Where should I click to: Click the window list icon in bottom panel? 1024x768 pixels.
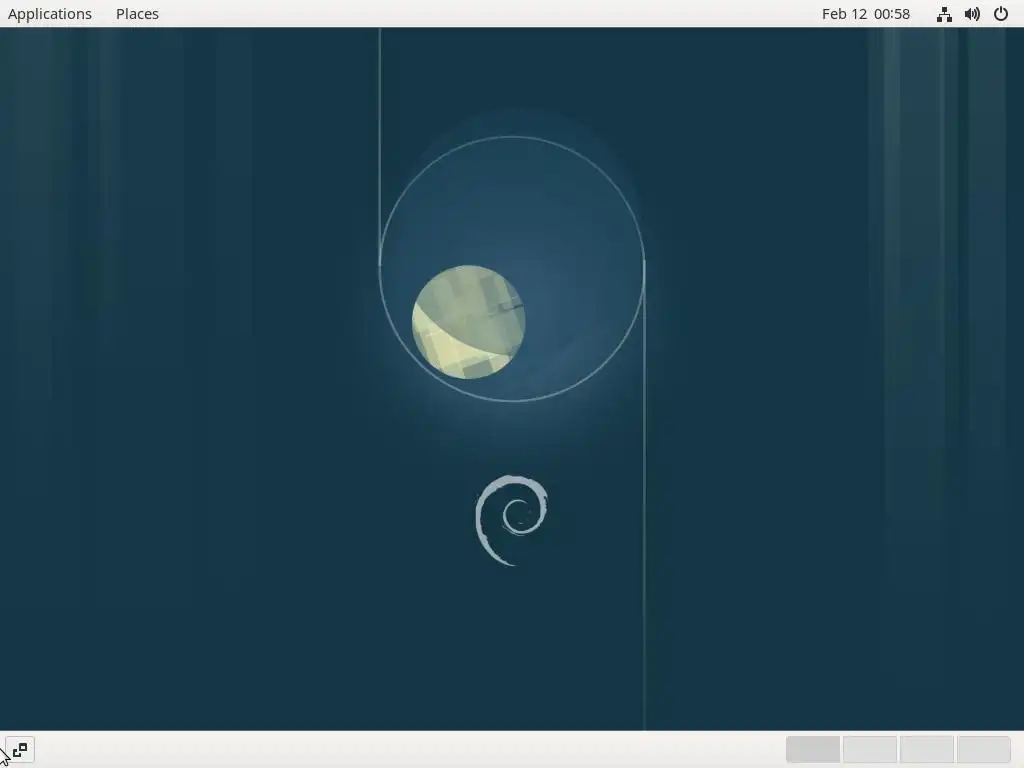[20, 750]
